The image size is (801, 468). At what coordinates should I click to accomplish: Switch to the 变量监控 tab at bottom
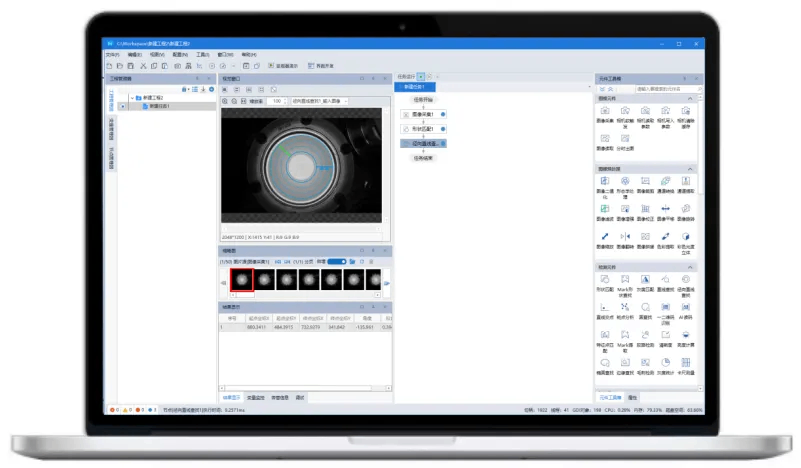254,397
